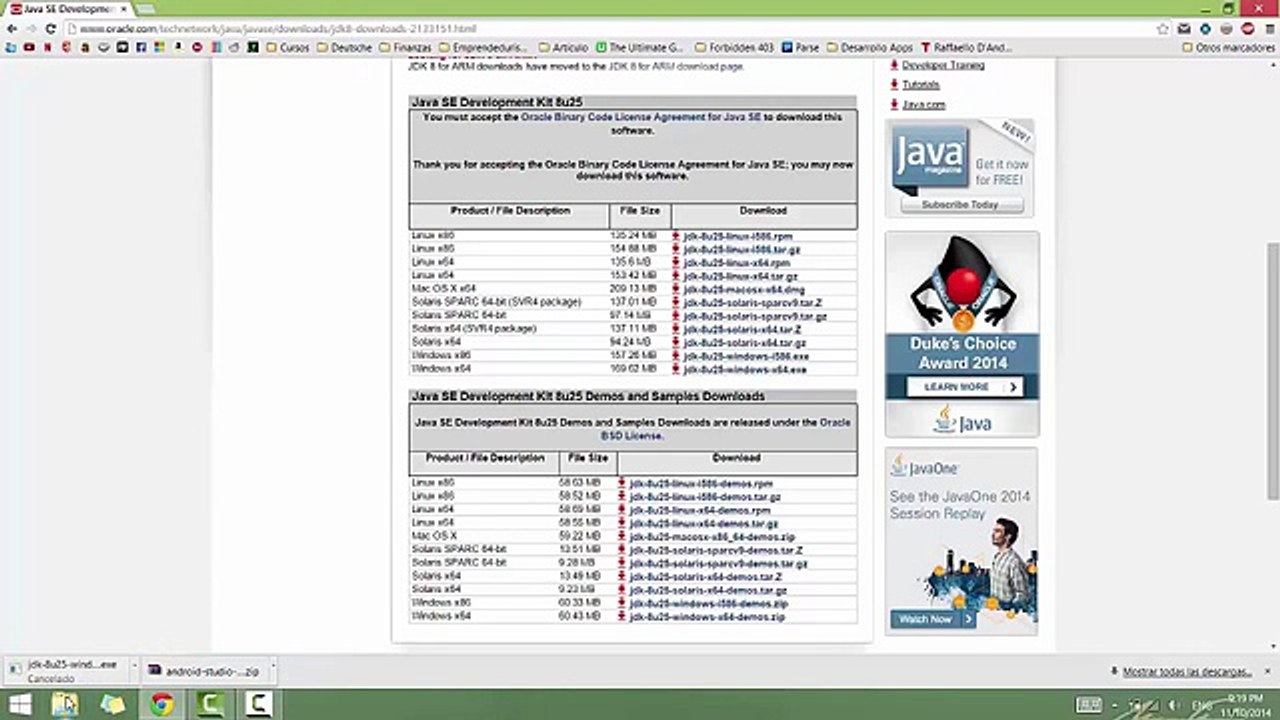Open the Oracle Binary Code License Agreement link
This screenshot has width=1280, height=720.
click(641, 117)
